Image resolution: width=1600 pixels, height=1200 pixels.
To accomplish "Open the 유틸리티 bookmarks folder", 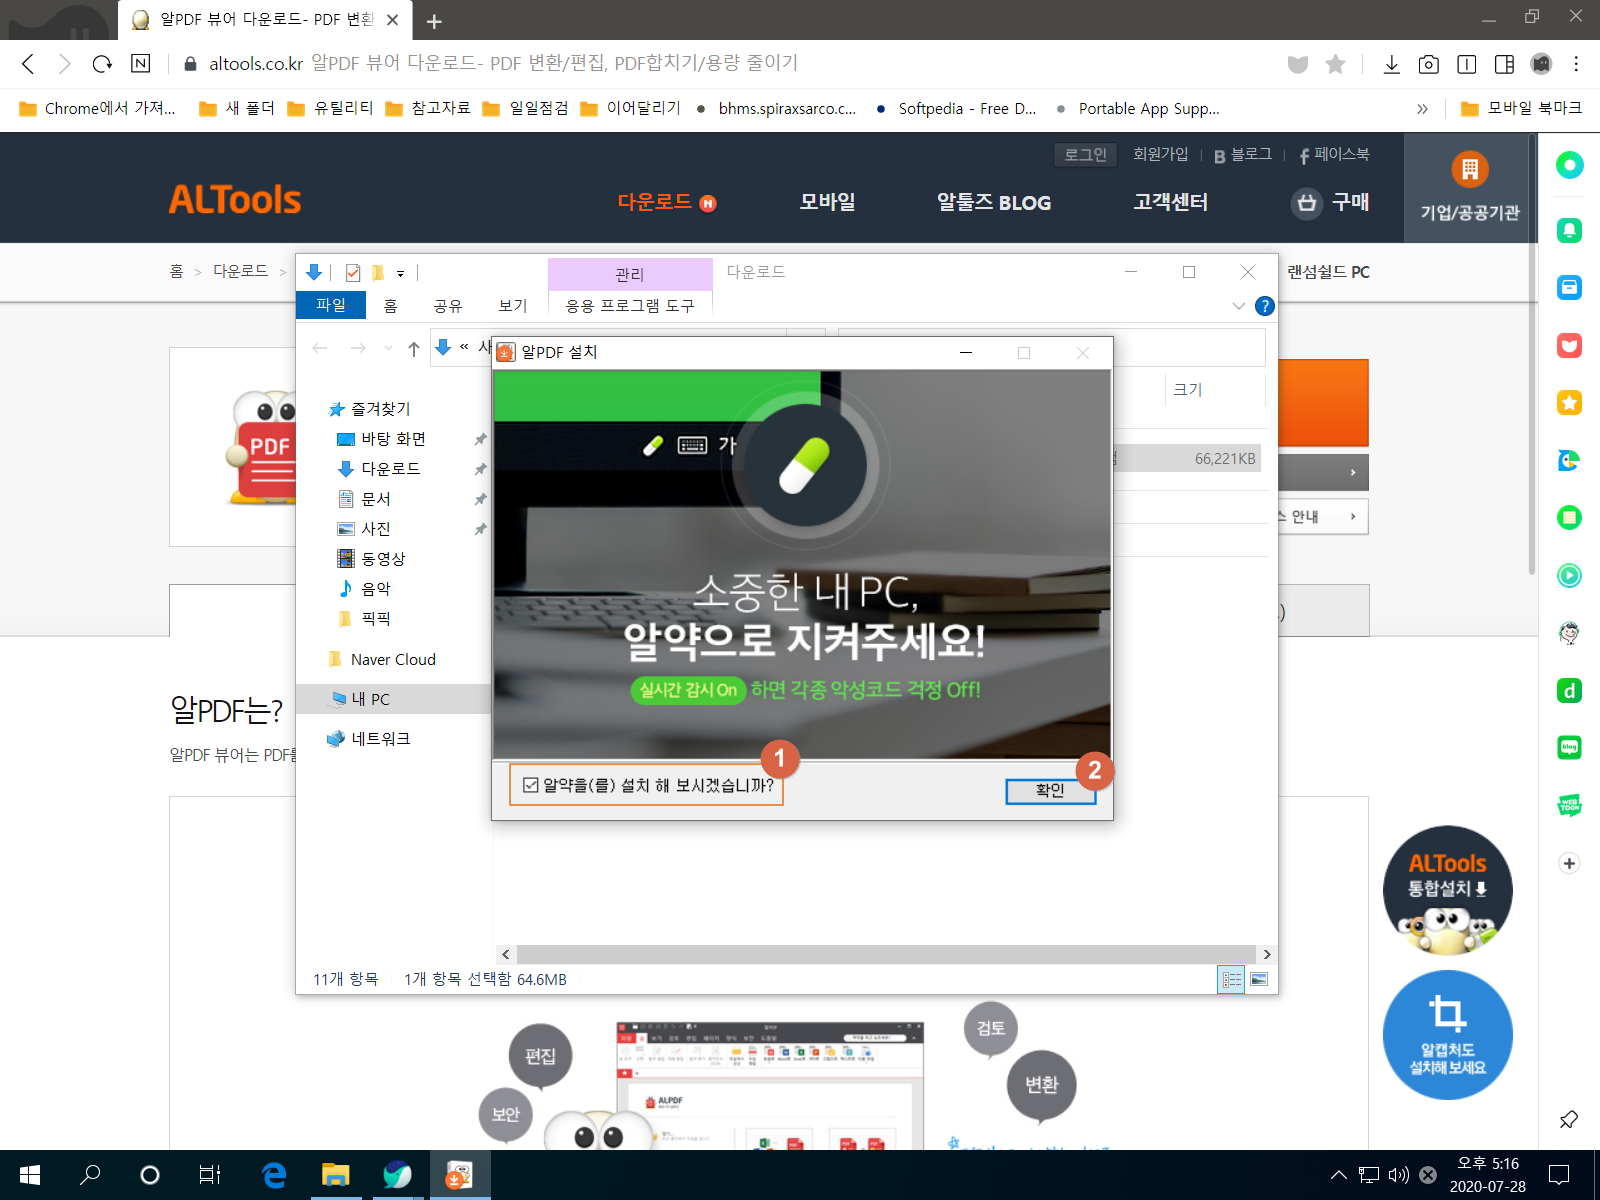I will tap(331, 108).
